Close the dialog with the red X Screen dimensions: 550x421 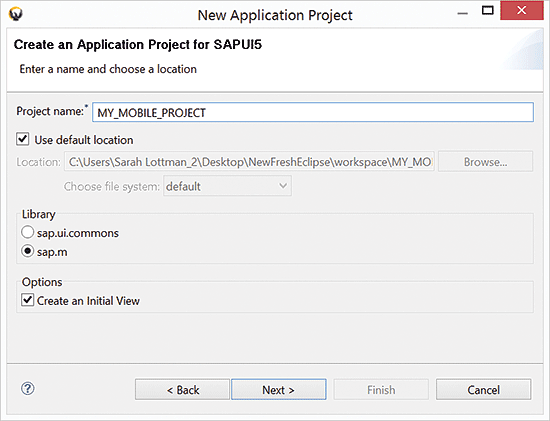pos(522,11)
